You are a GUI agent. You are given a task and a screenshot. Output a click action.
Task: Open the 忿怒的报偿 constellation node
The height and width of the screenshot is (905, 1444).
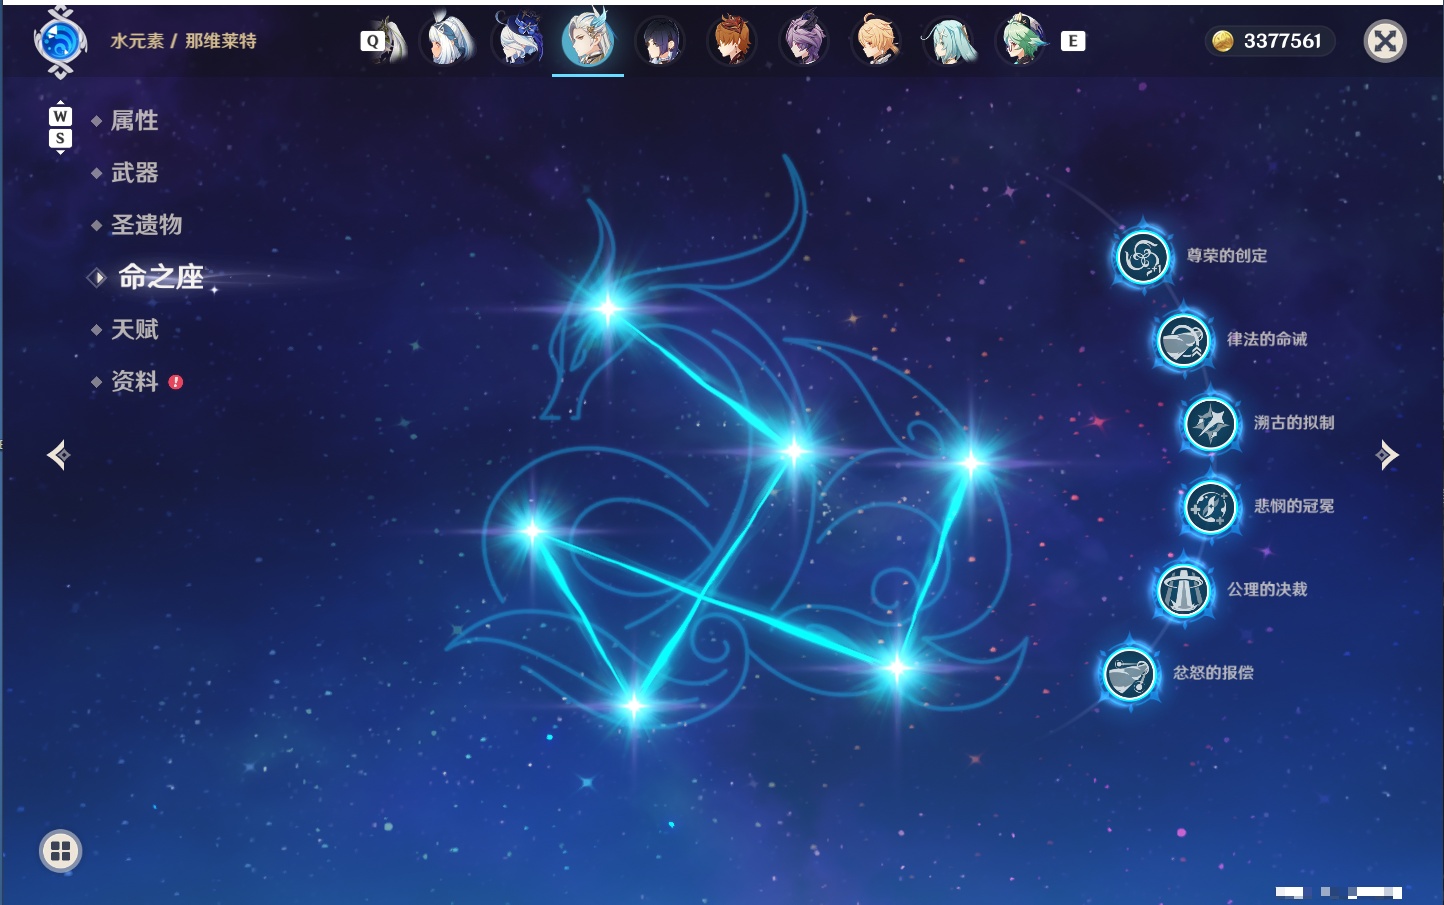click(1129, 673)
